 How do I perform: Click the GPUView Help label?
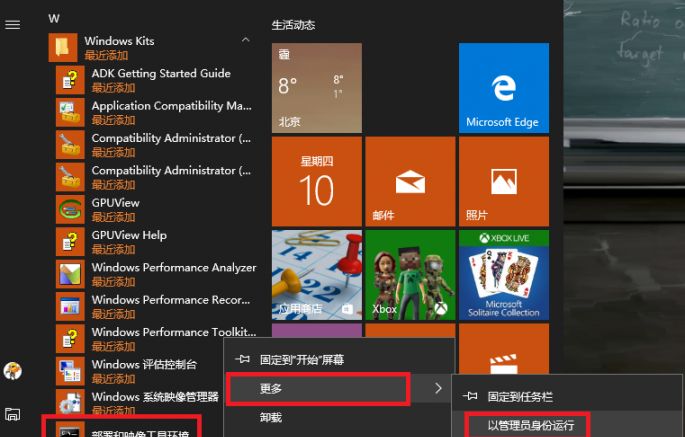point(129,235)
